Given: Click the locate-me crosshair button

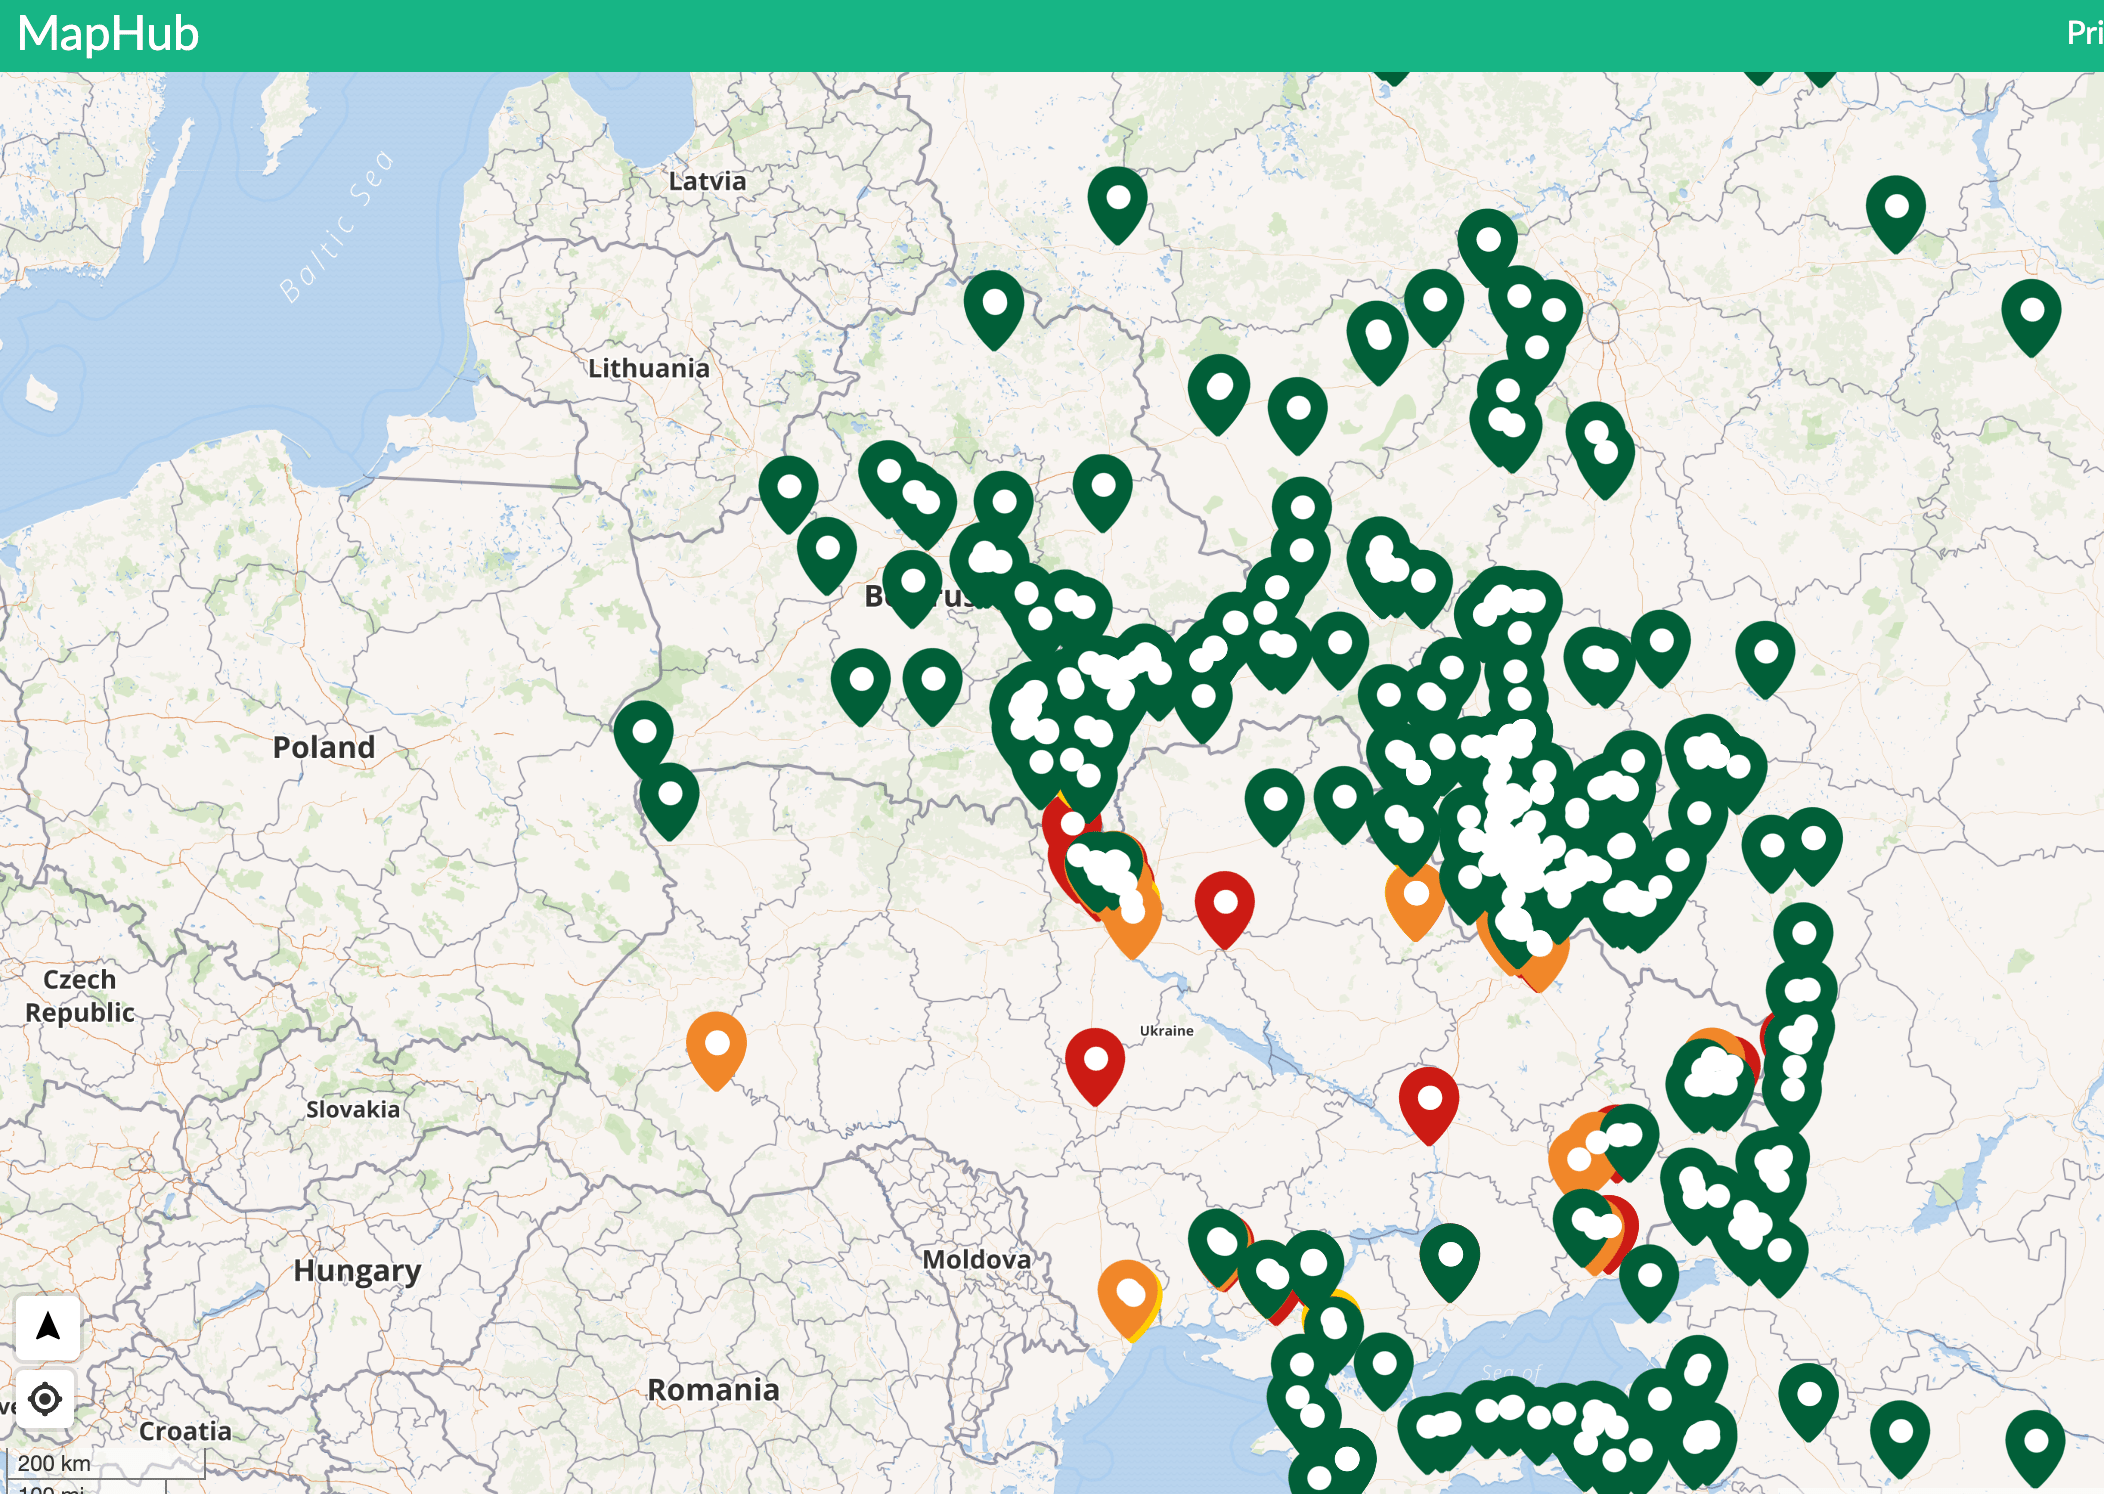Looking at the screenshot, I should click(x=45, y=1399).
